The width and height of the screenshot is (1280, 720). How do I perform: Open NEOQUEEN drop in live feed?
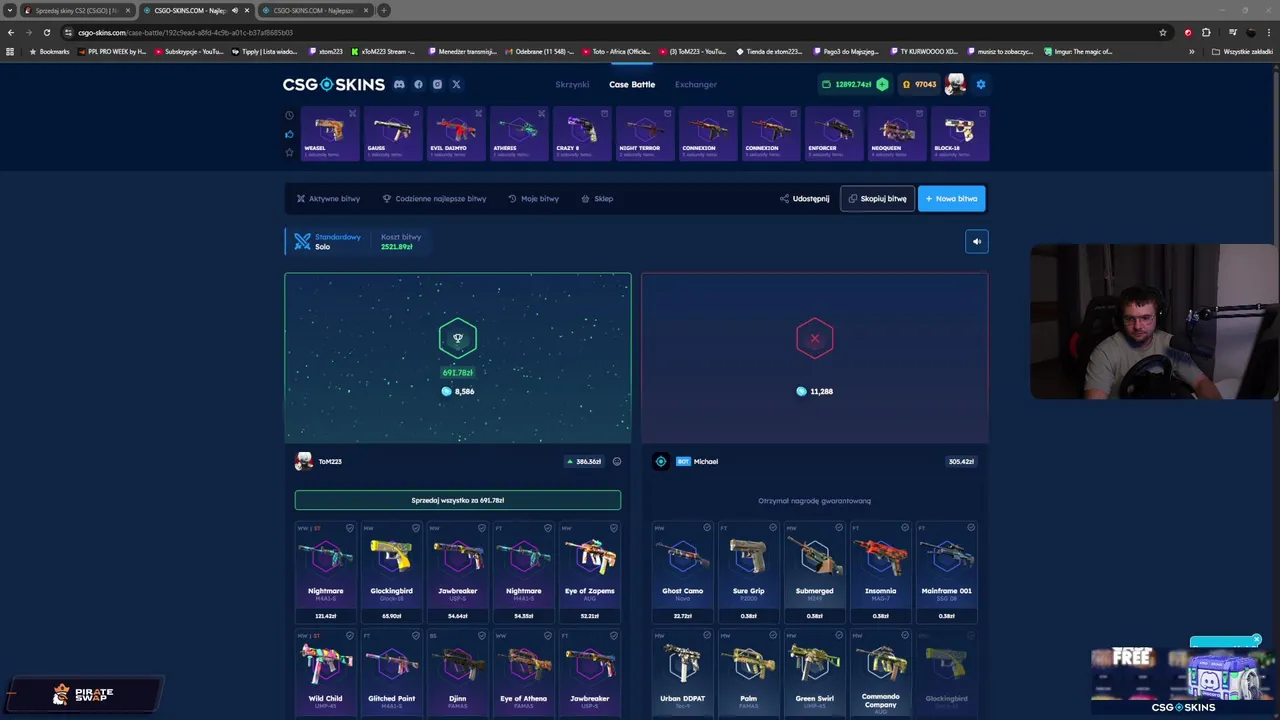[x=896, y=134]
